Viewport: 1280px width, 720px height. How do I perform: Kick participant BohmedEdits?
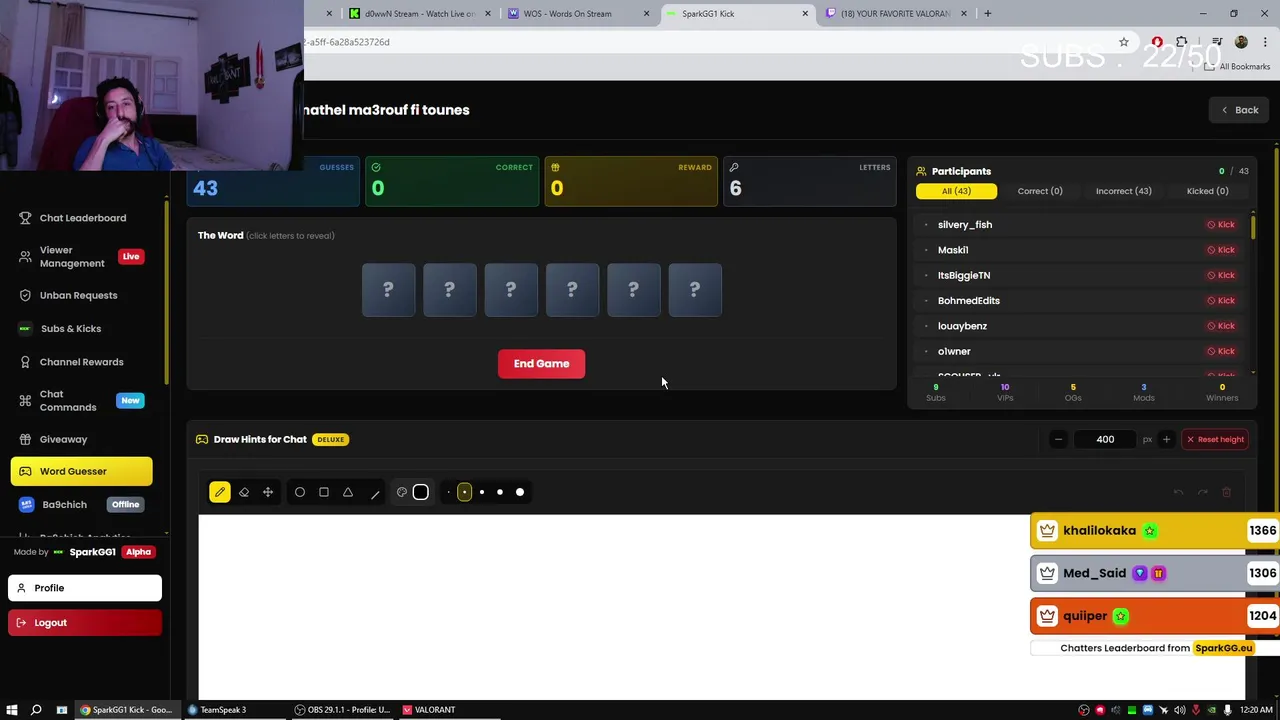pos(1221,300)
